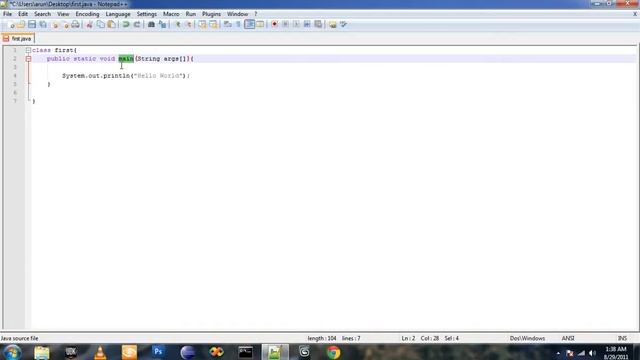Click the Save All toolbar icon

tap(43, 24)
